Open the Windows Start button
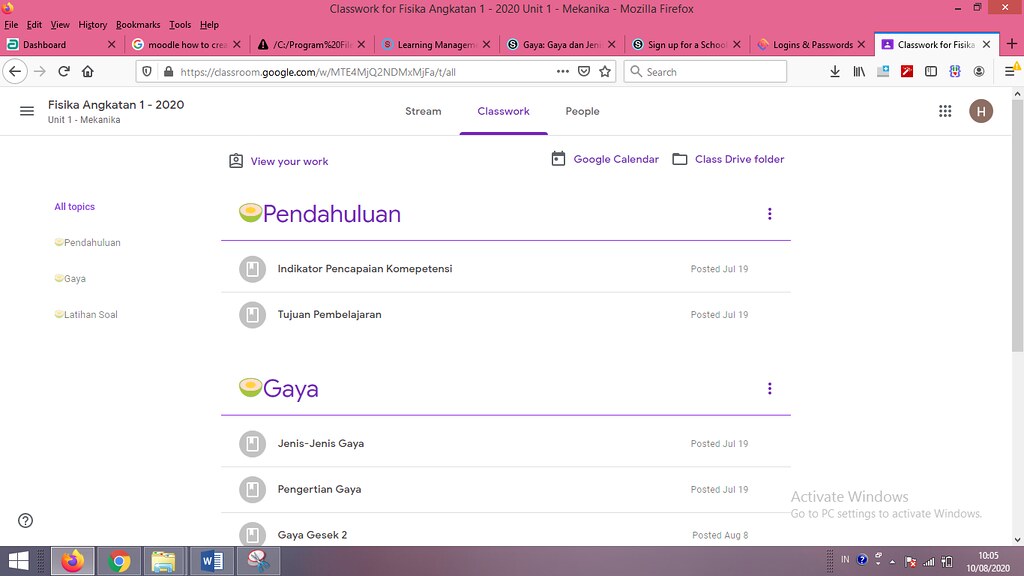Image resolution: width=1024 pixels, height=576 pixels. click(18, 561)
